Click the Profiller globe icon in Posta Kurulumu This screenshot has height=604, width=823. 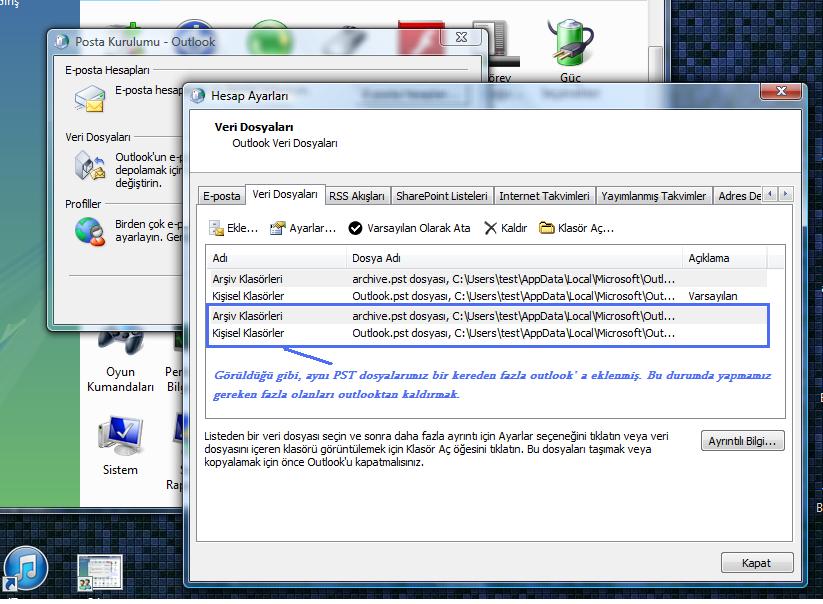[x=90, y=231]
